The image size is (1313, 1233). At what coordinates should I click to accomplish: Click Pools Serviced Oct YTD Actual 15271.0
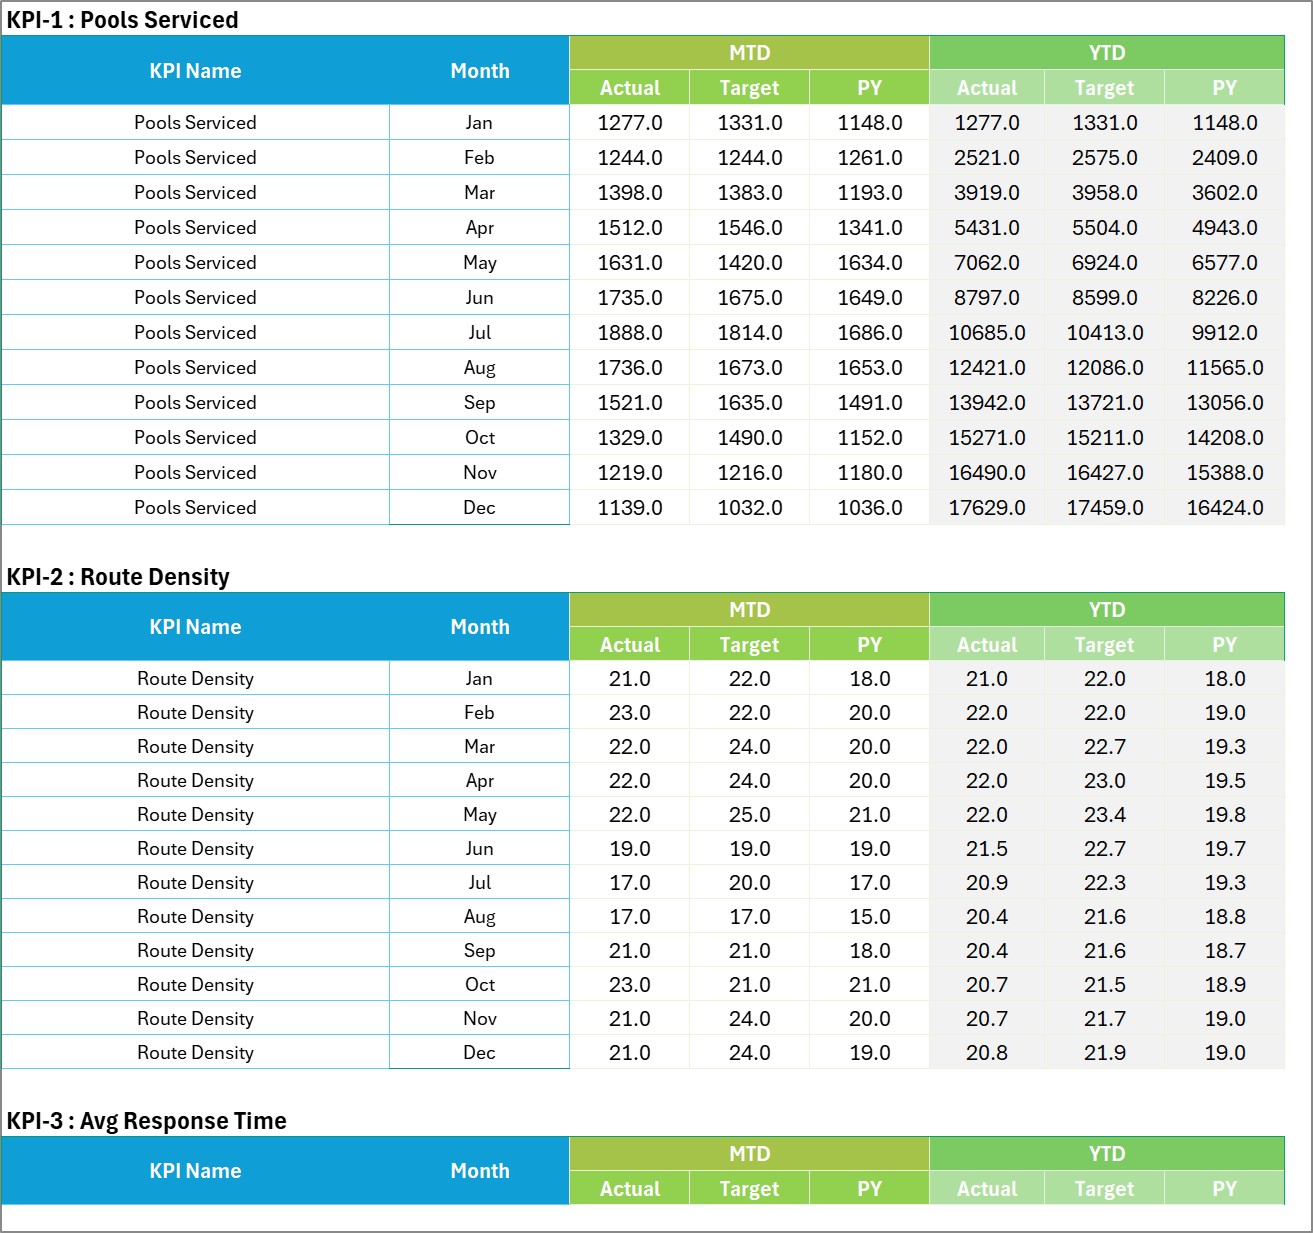click(987, 438)
